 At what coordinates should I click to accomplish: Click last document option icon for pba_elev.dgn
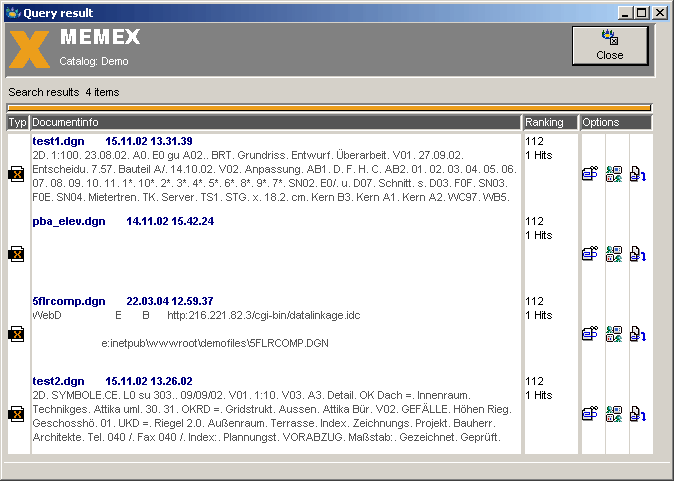coord(637,255)
